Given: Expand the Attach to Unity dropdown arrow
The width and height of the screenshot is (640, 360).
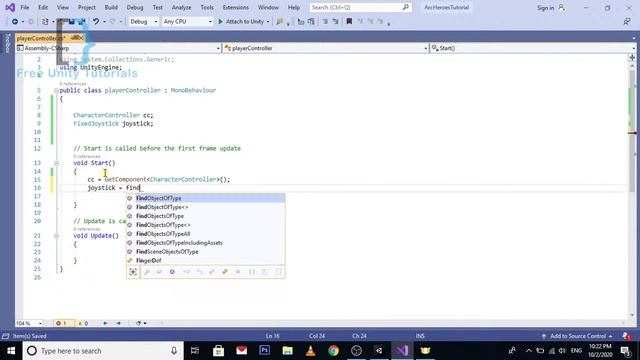Looking at the screenshot, I should (268, 22).
